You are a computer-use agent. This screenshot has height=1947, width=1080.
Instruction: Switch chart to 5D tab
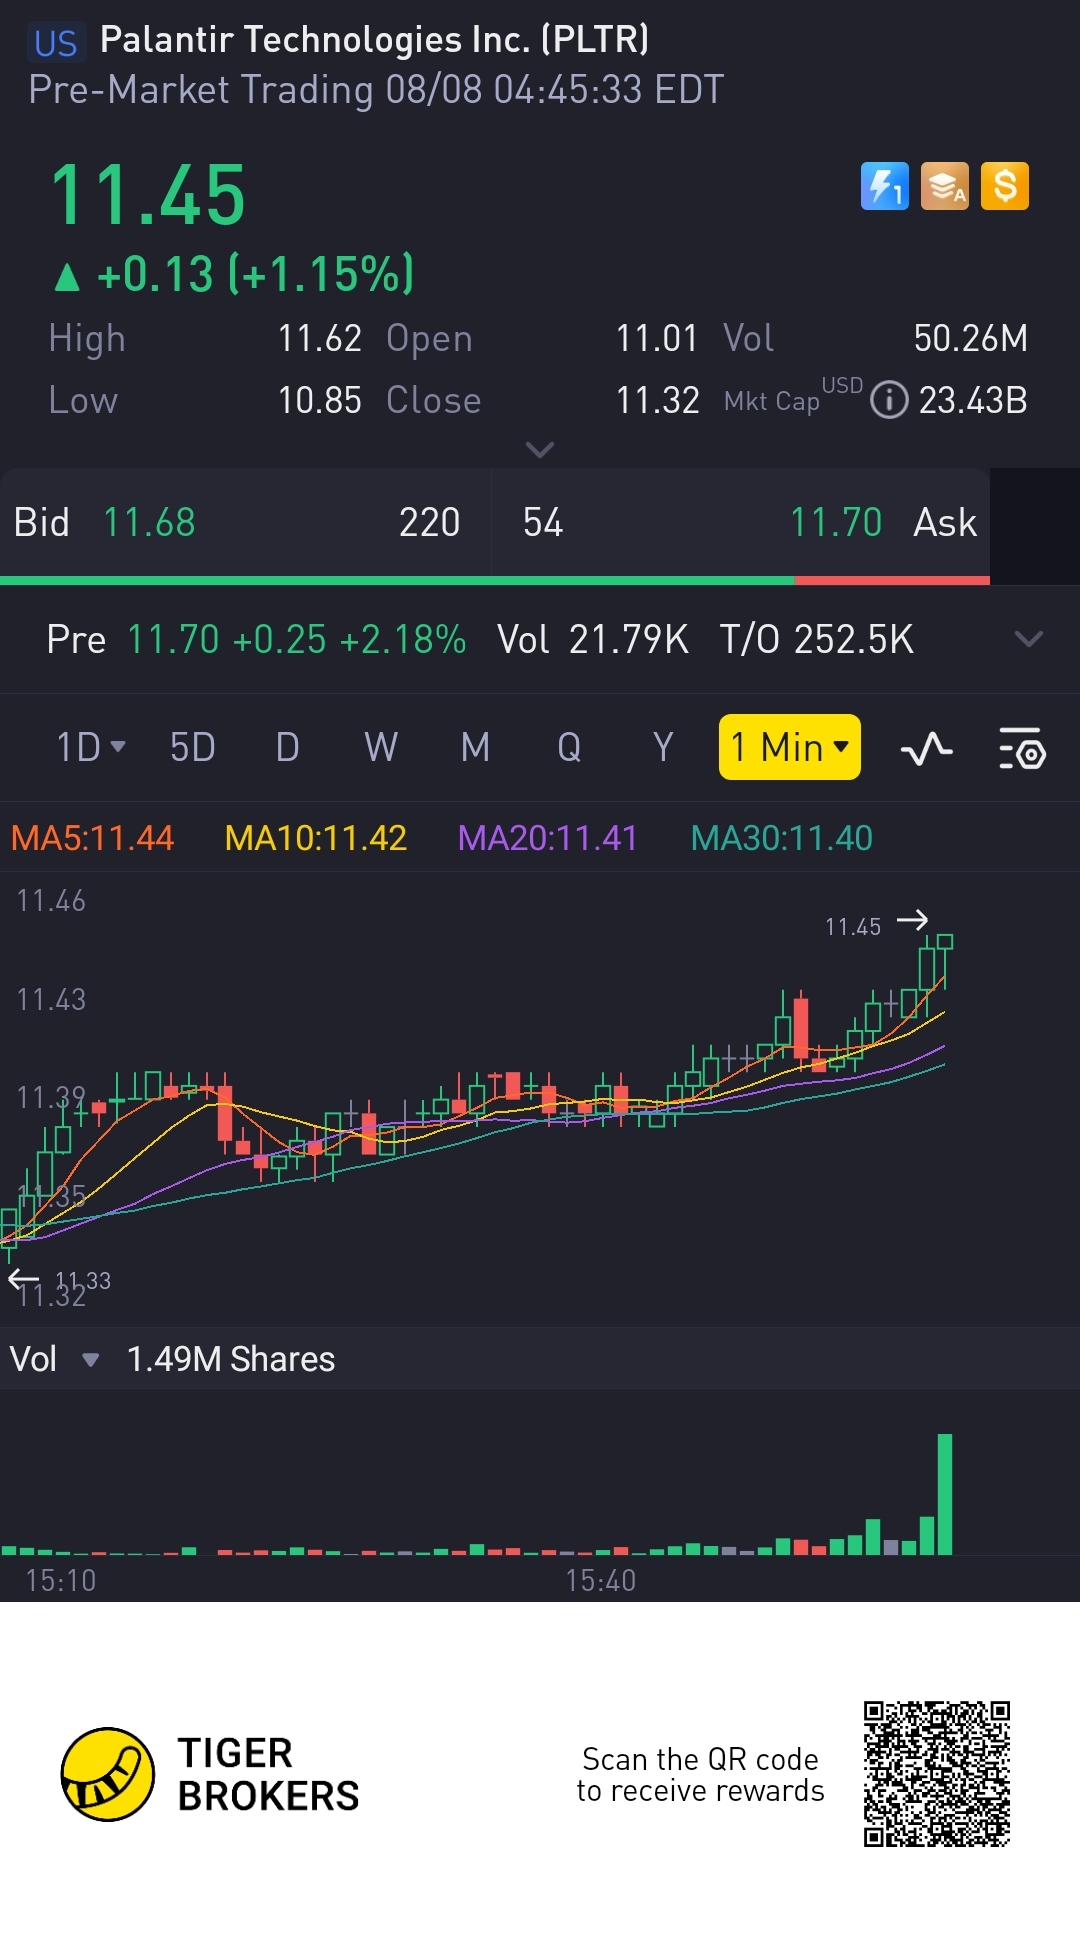tap(193, 747)
